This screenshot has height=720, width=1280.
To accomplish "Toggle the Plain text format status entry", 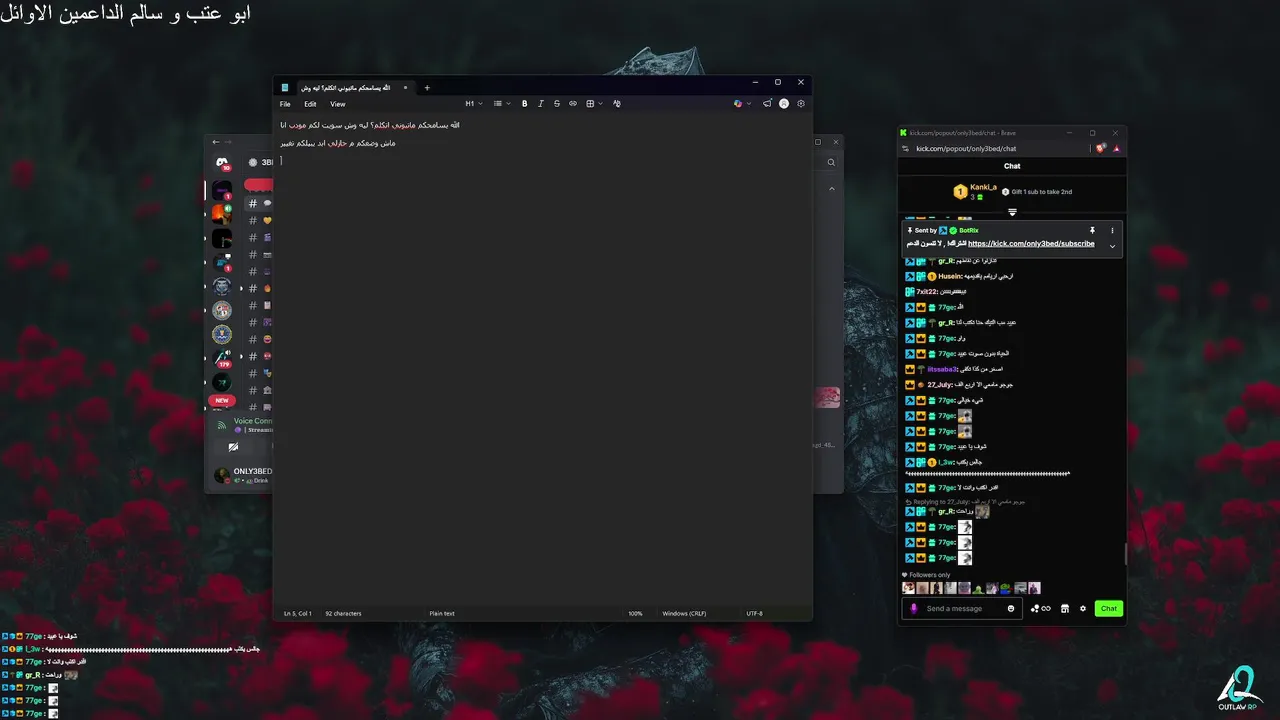I will [442, 613].
